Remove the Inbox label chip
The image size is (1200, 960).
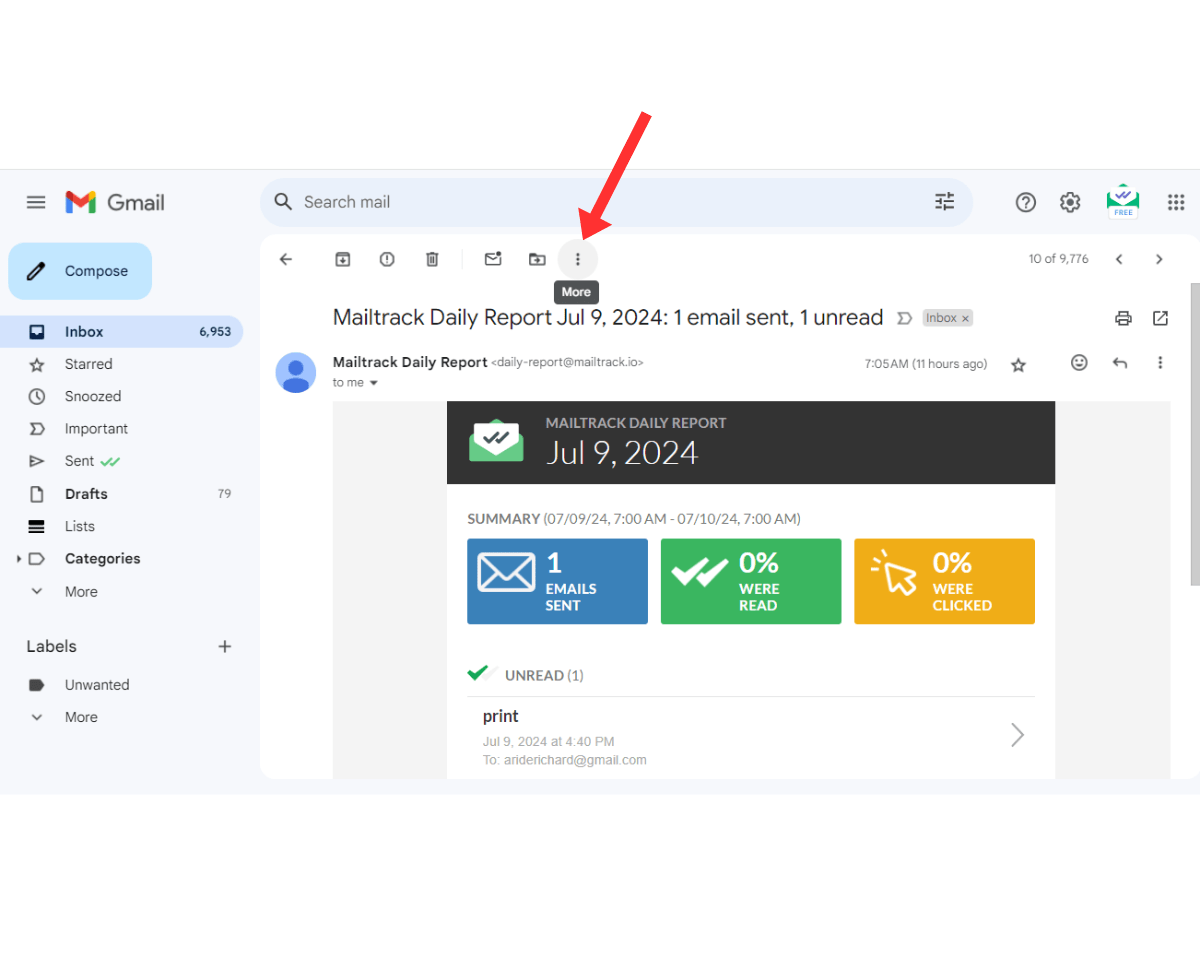[x=965, y=318]
